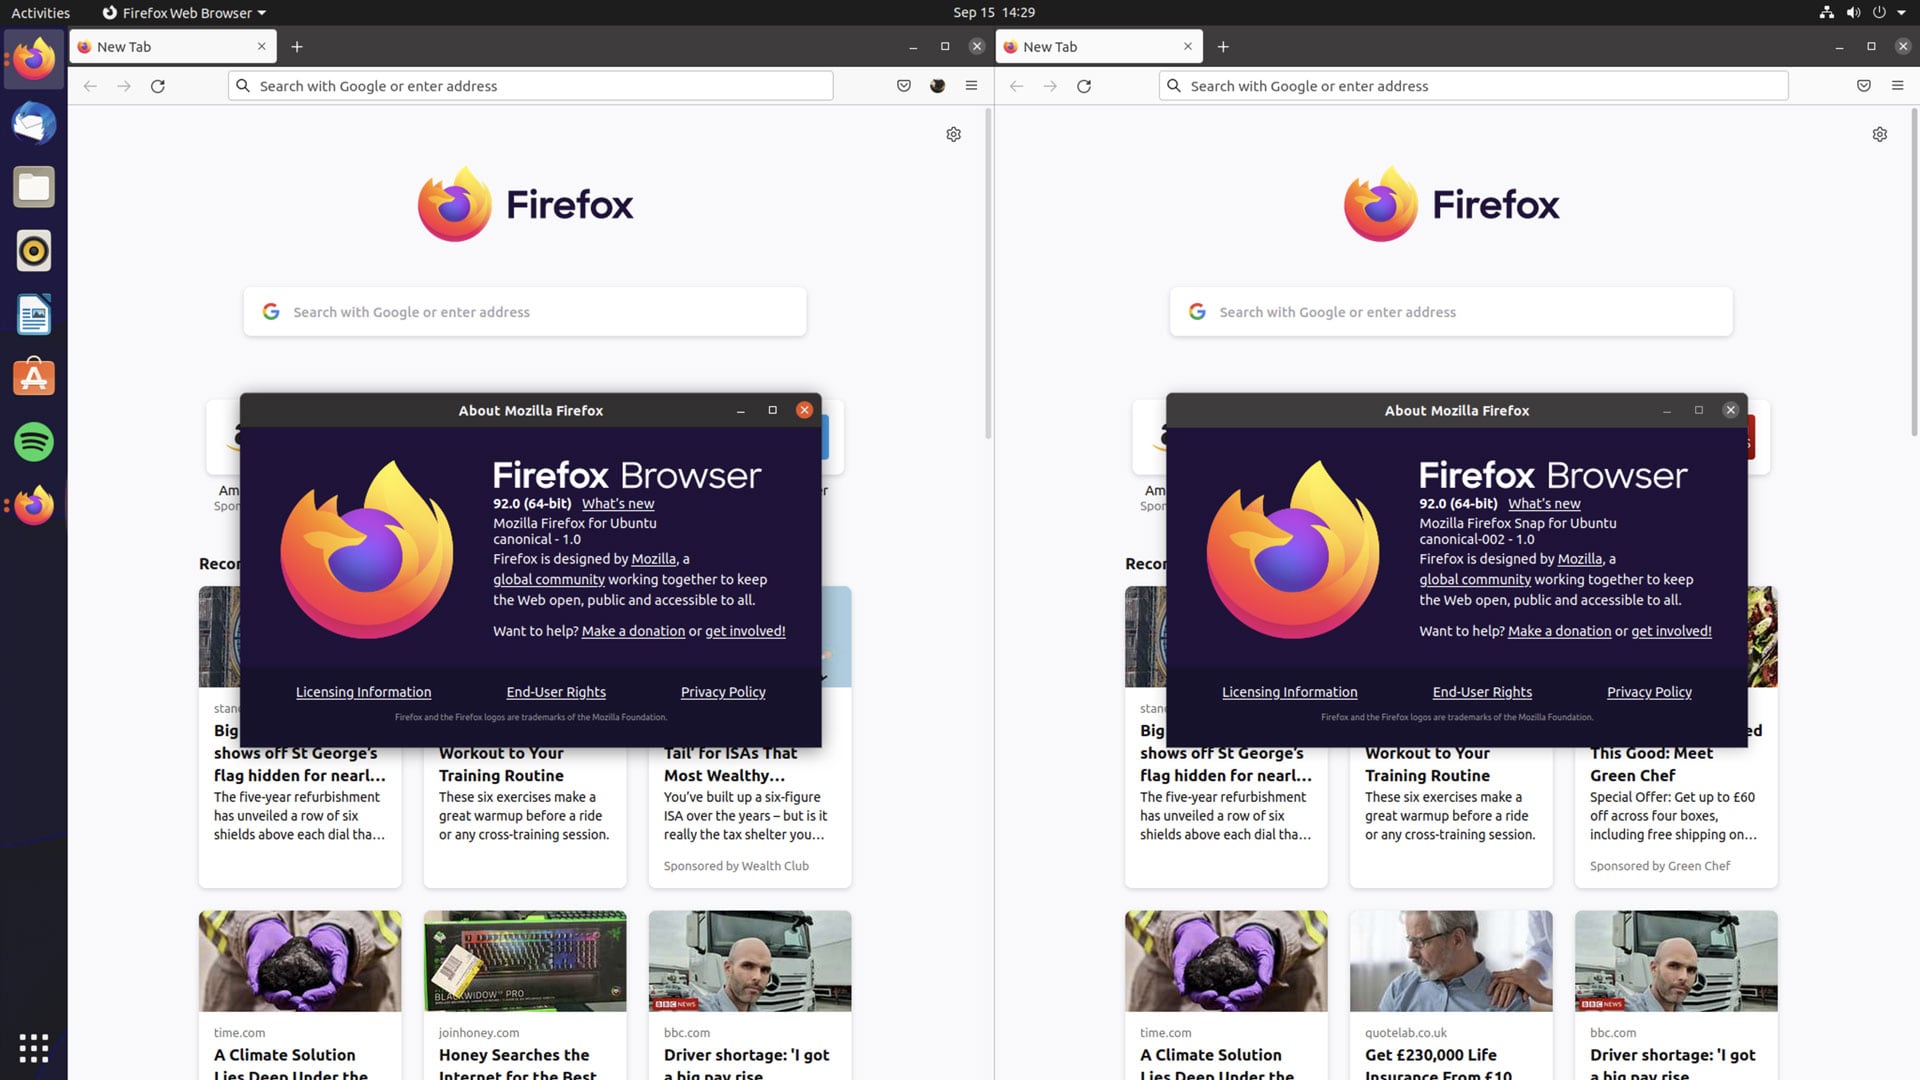Click the profile avatar in the left Firefox toolbar
Screen dimensions: 1920x1080
coord(938,86)
